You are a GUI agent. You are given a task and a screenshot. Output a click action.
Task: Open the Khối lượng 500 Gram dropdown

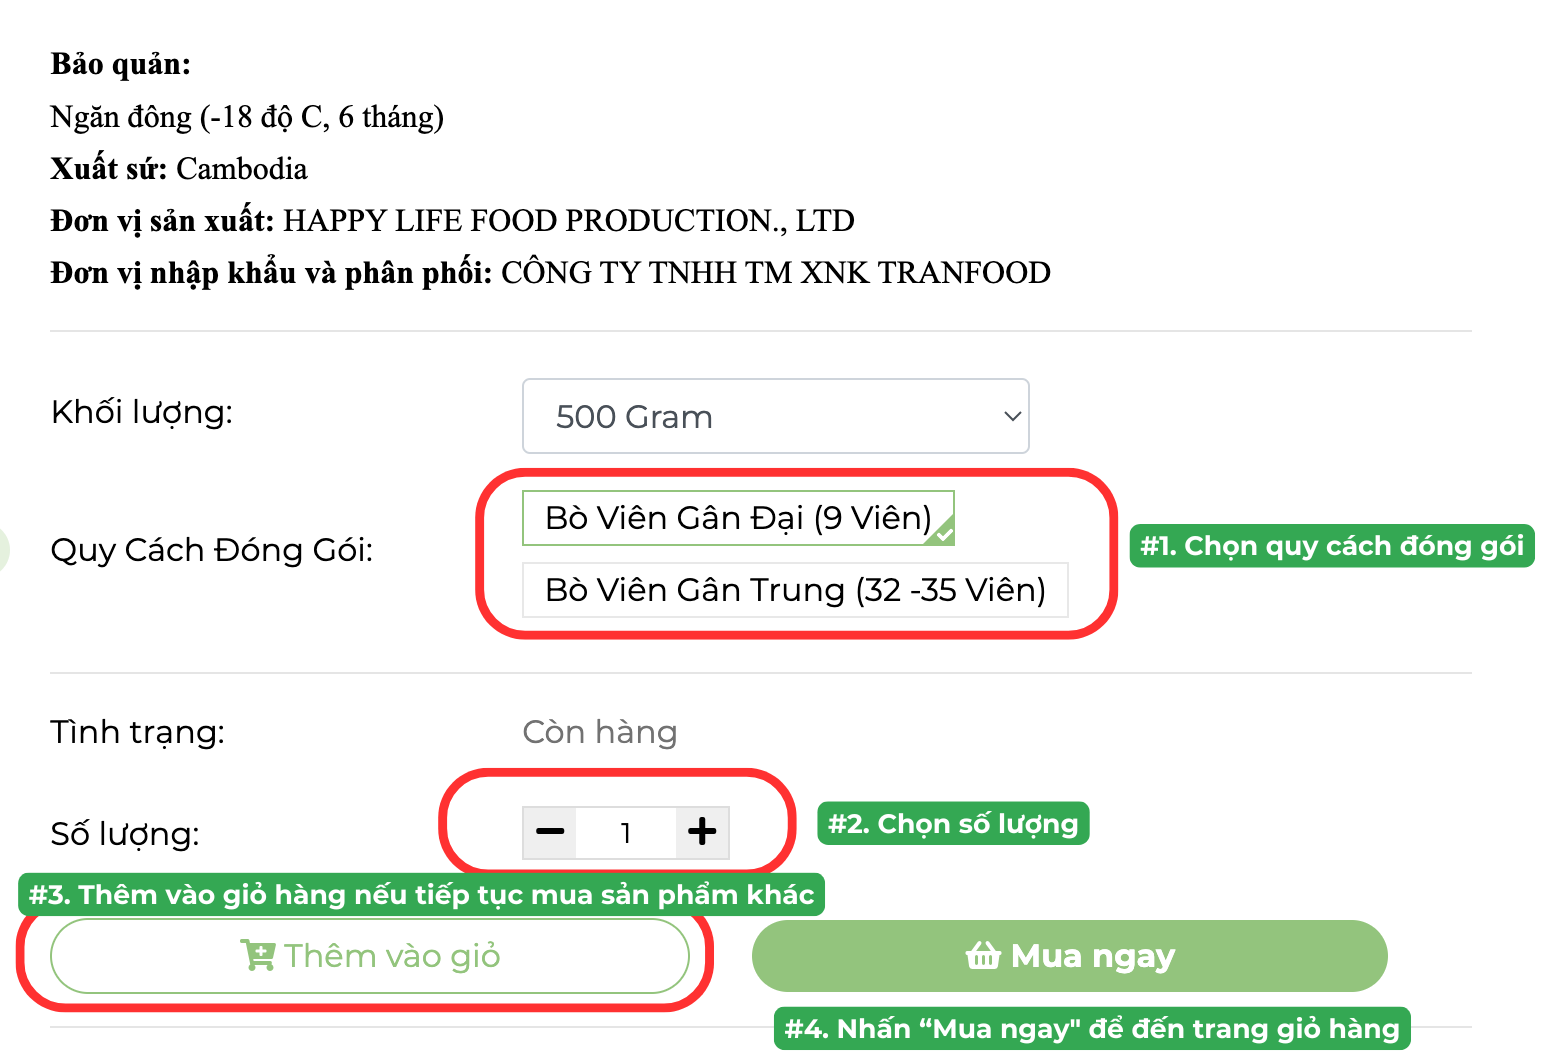[x=775, y=416]
